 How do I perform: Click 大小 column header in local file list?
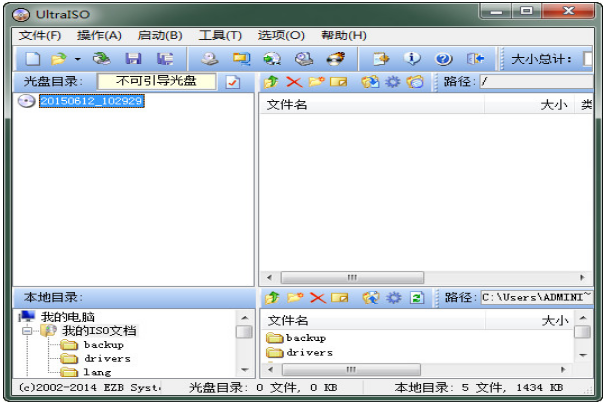pos(530,320)
